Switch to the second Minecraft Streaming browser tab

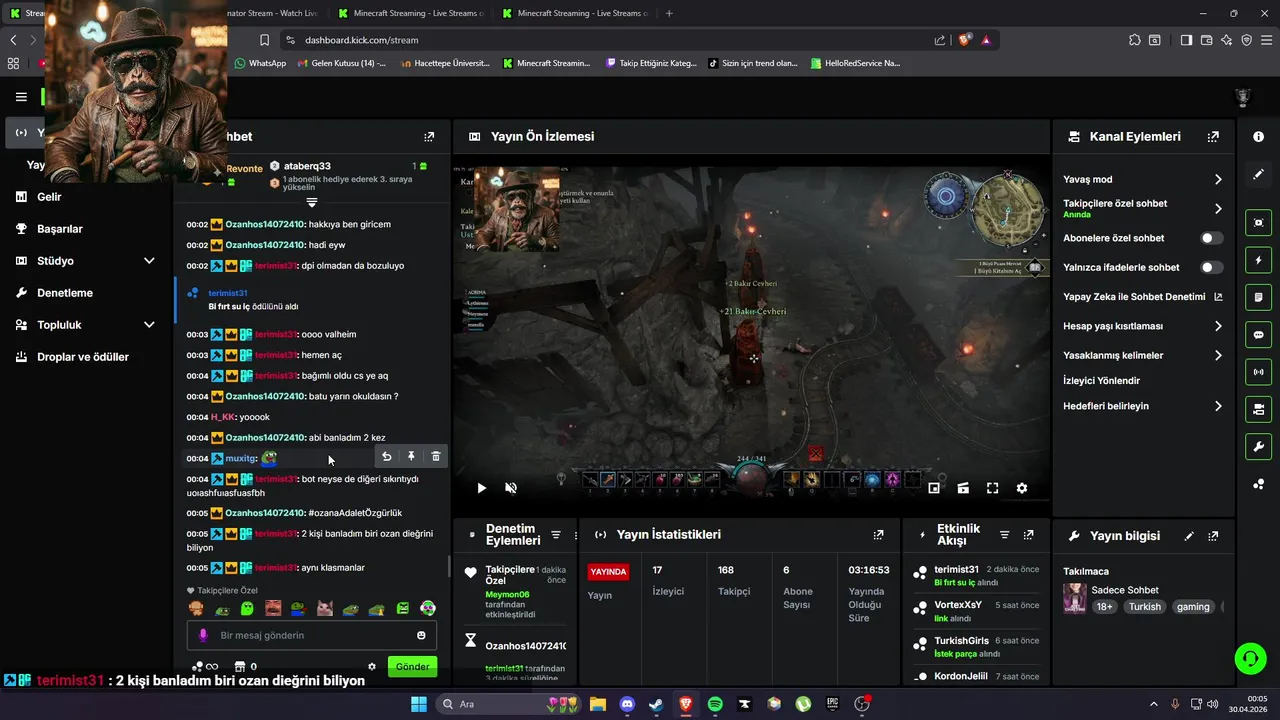[x=575, y=13]
